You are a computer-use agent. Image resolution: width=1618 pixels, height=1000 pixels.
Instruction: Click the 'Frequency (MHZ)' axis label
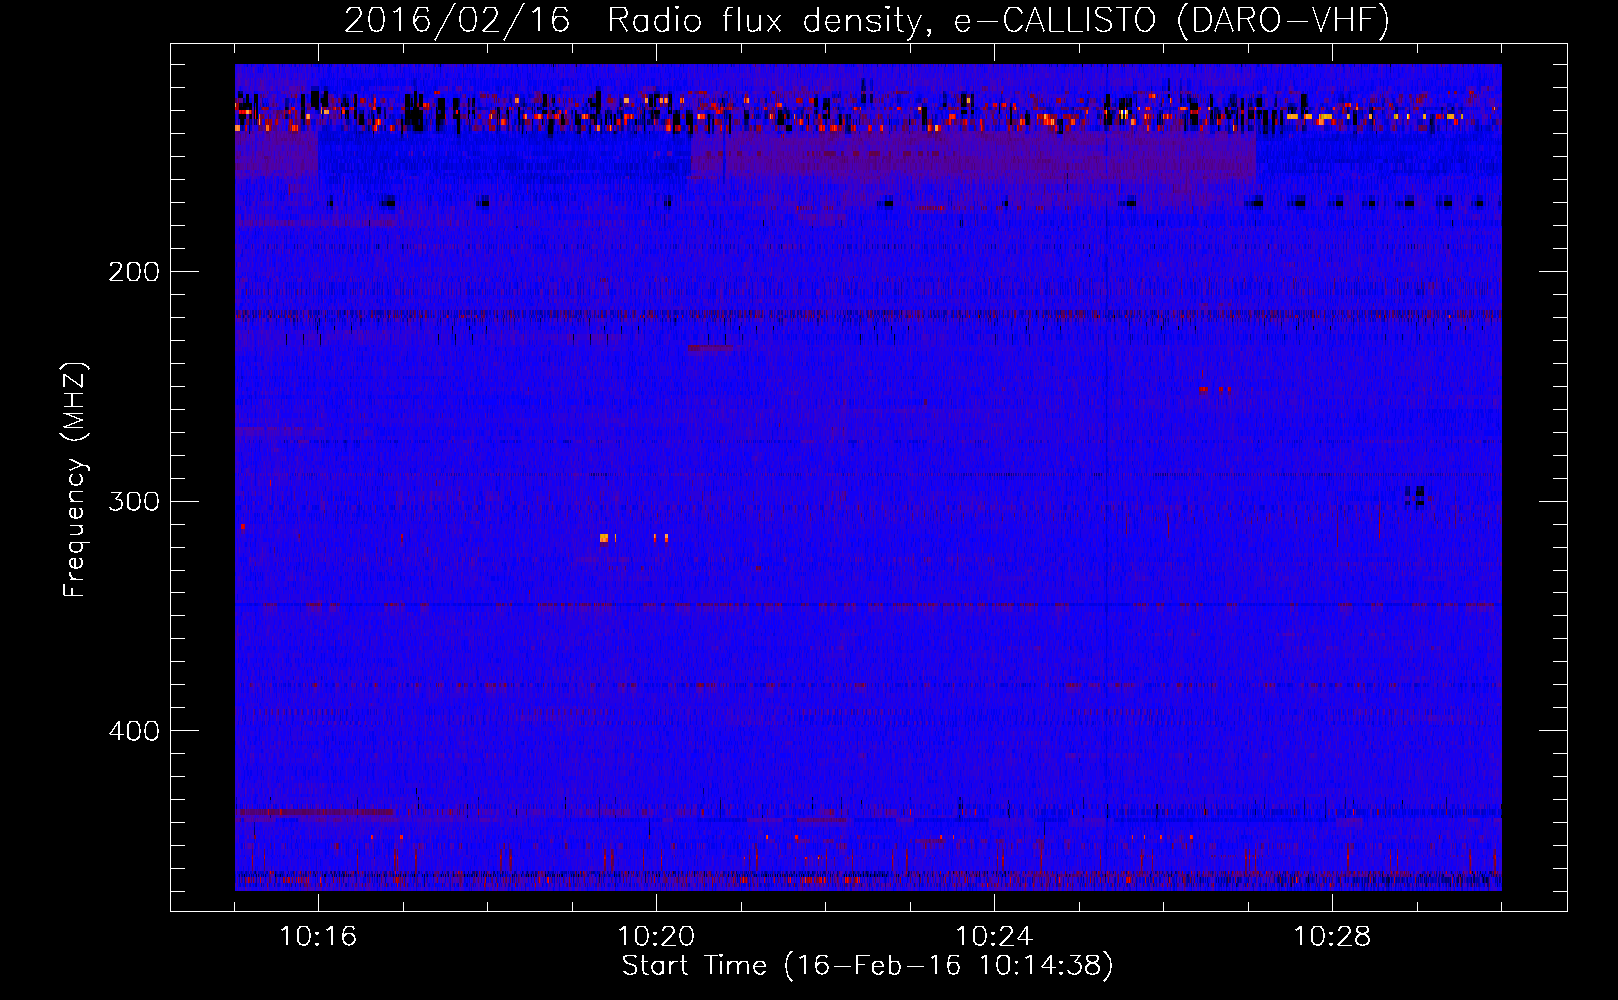pos(75,480)
